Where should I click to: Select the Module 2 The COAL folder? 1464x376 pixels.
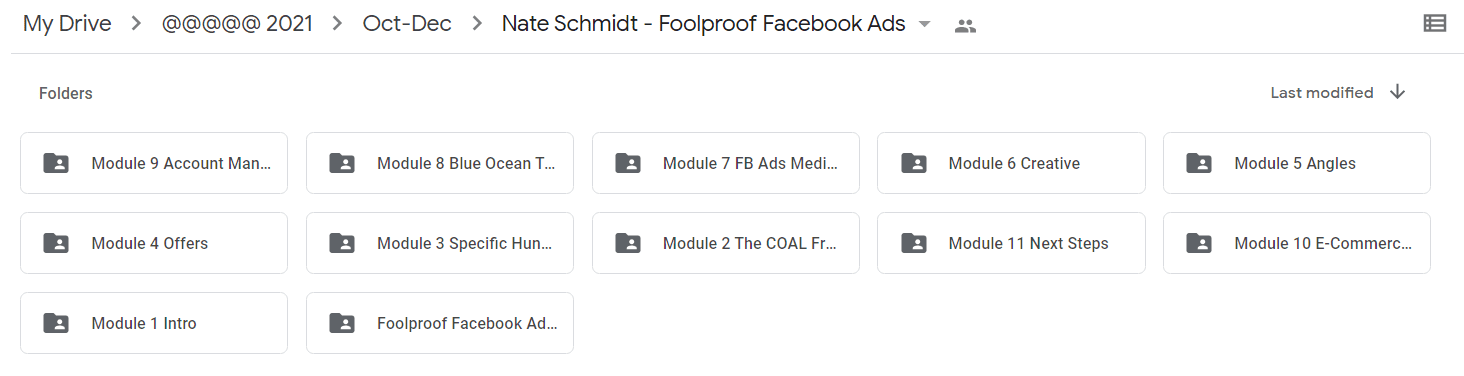click(x=726, y=243)
